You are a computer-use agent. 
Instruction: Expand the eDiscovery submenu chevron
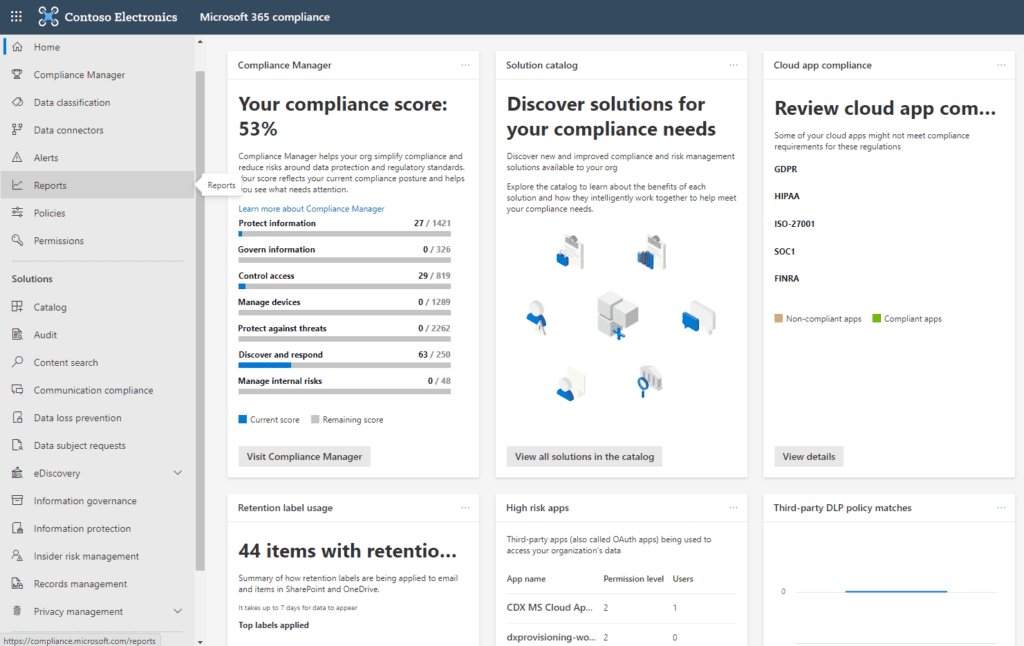pos(178,473)
